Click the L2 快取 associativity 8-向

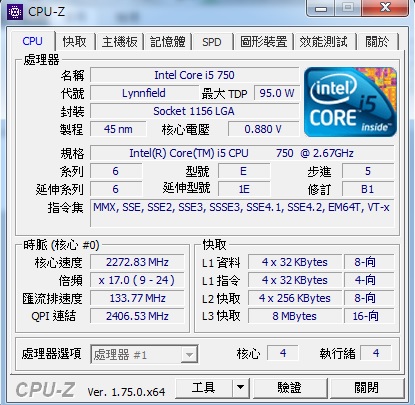[369, 298]
